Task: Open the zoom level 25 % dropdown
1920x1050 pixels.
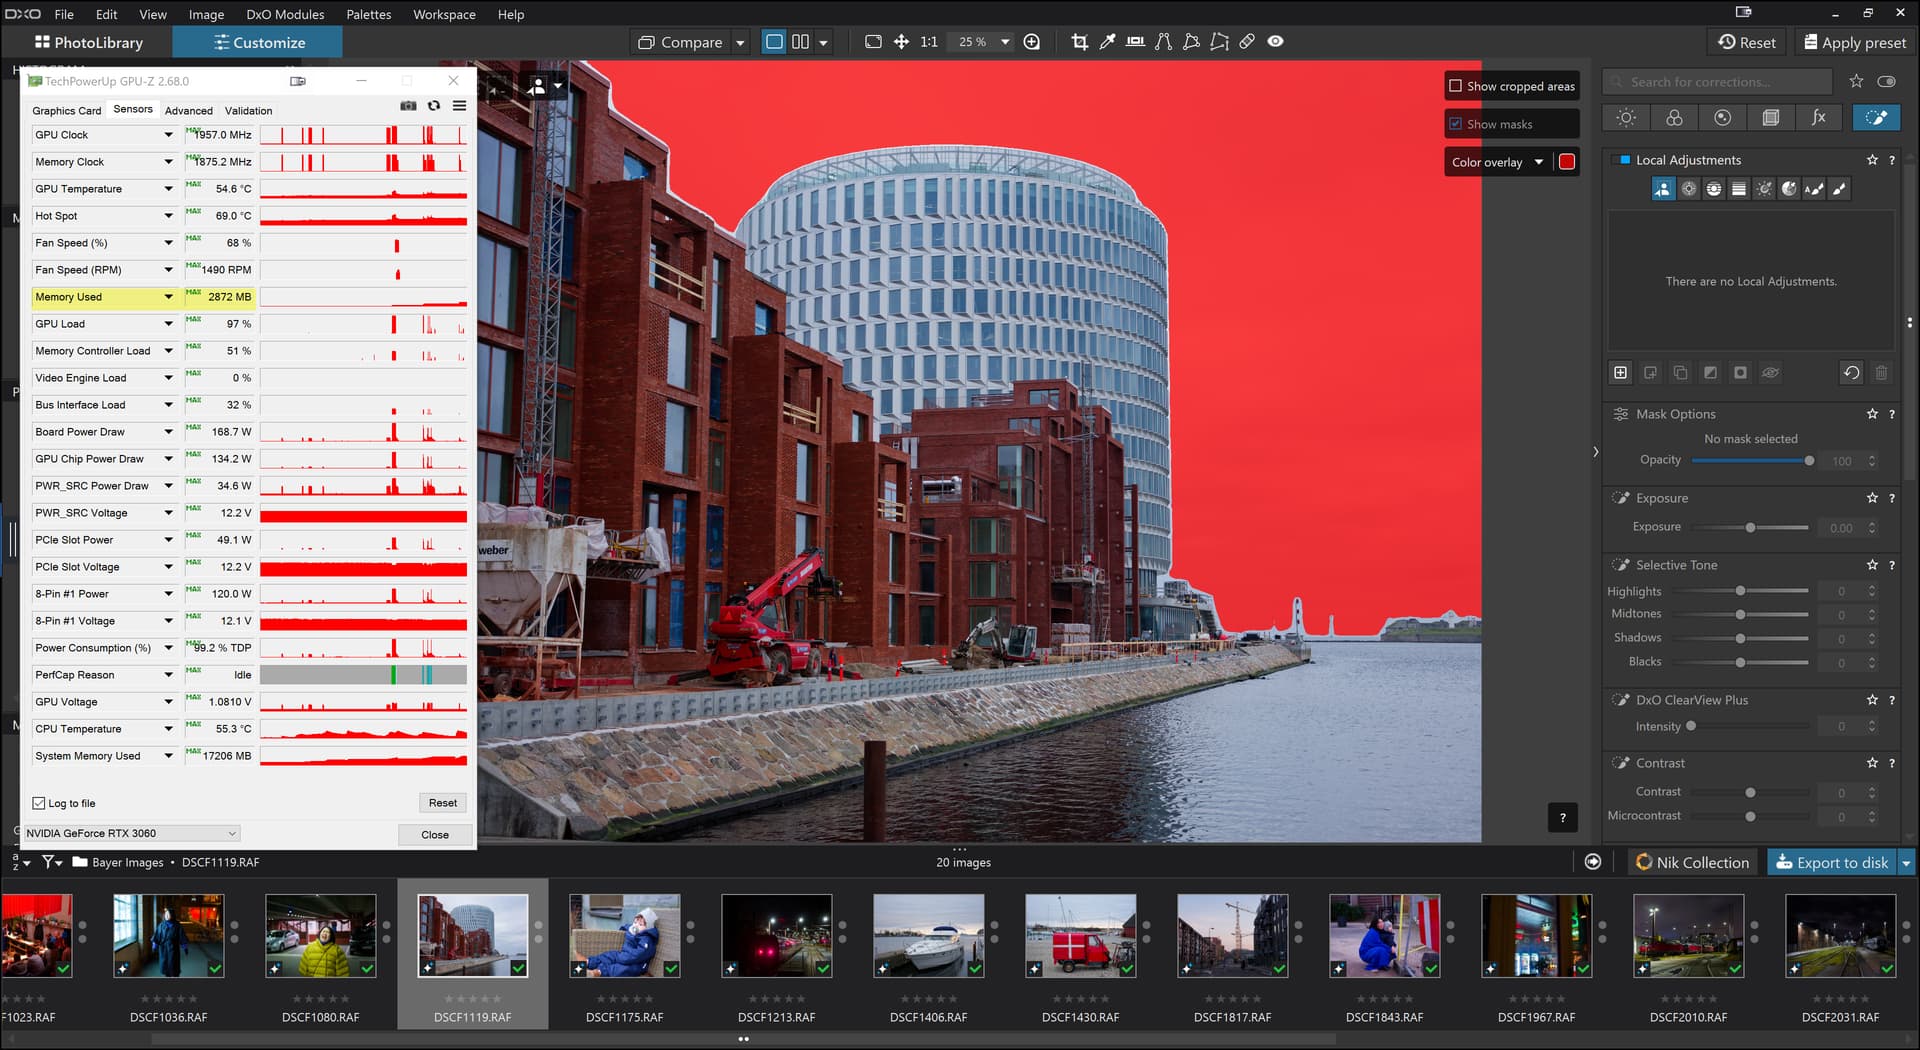Action: point(1005,42)
